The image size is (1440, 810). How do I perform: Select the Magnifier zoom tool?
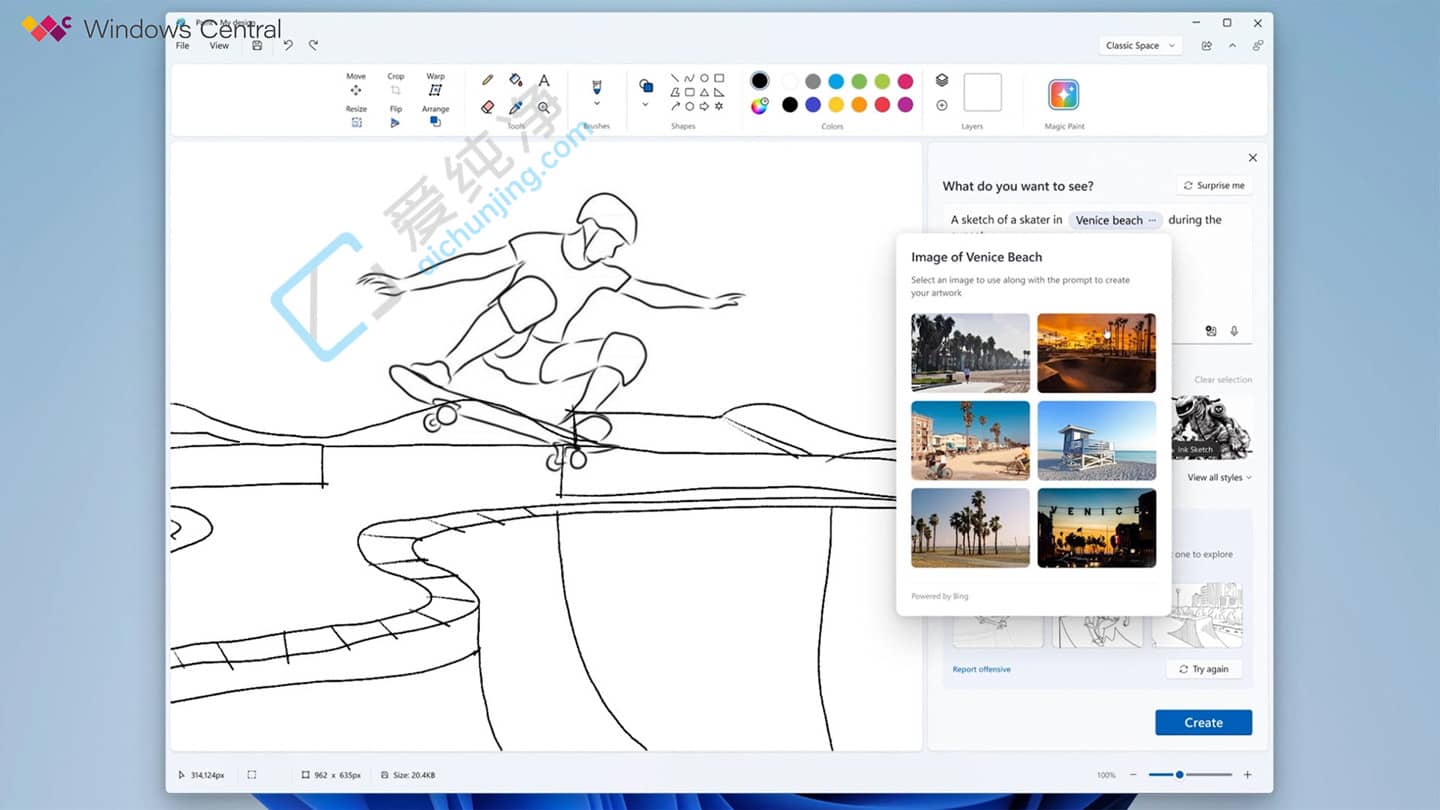(x=544, y=107)
